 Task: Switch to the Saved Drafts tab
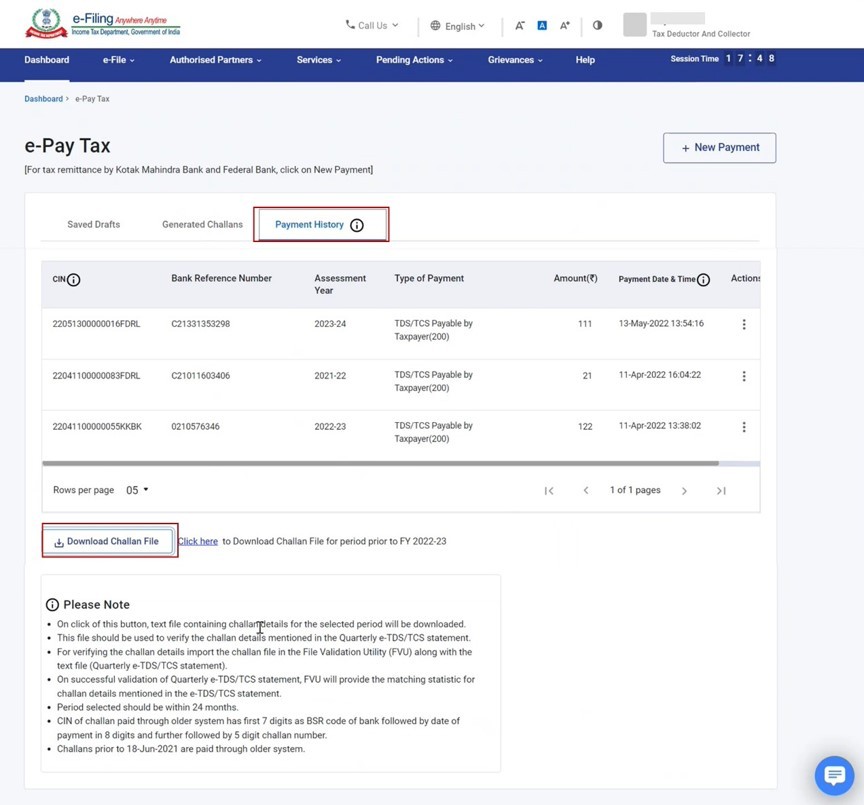pyautogui.click(x=93, y=225)
